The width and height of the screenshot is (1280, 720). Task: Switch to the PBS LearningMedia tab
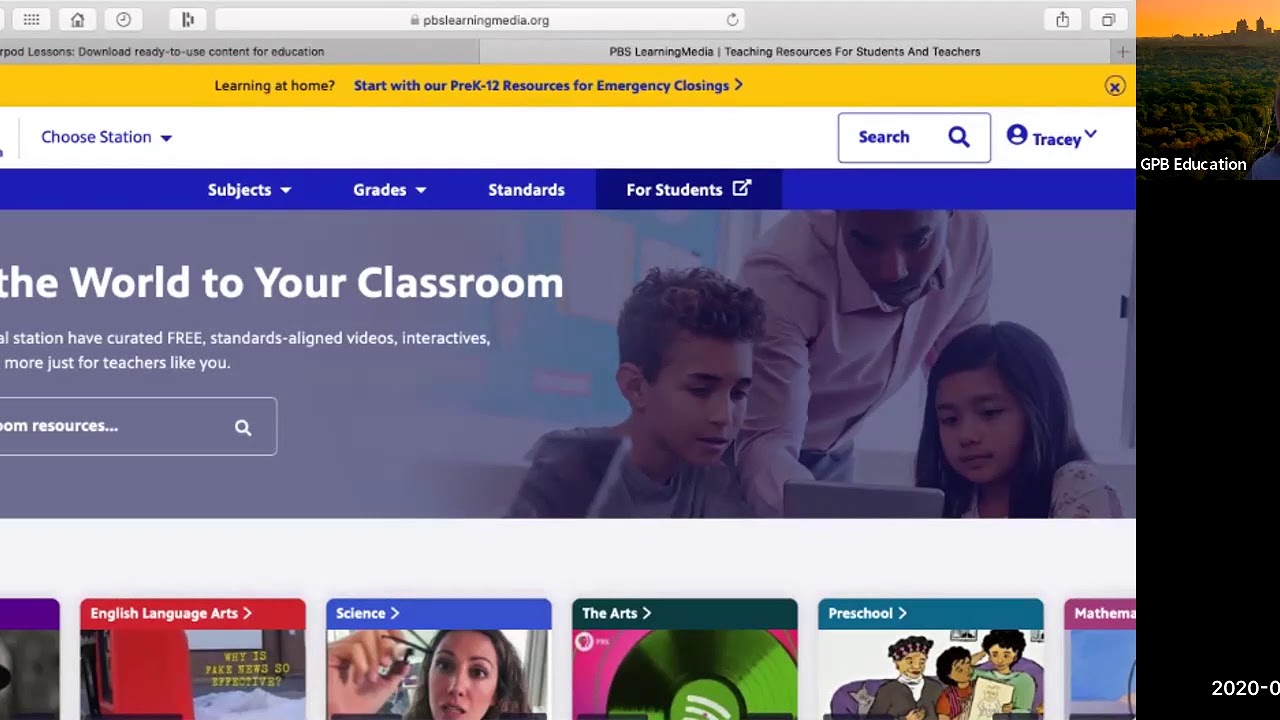click(795, 51)
